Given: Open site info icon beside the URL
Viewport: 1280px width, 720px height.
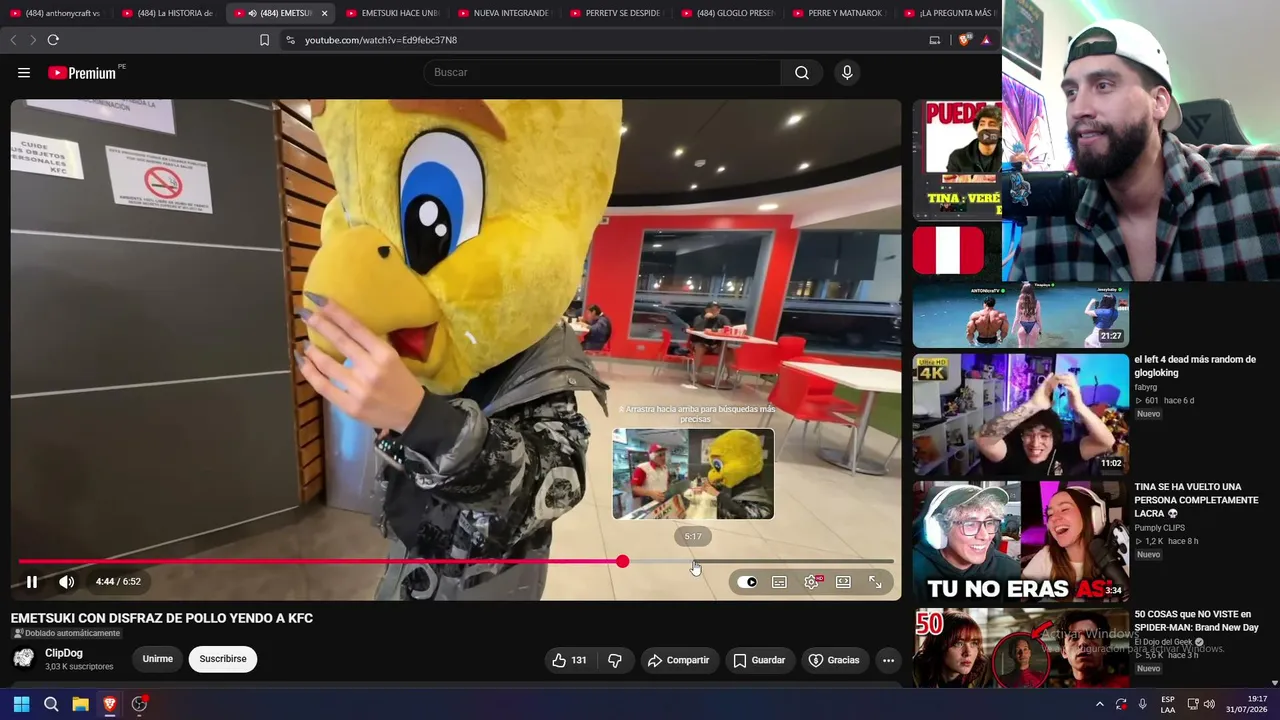Looking at the screenshot, I should [290, 40].
